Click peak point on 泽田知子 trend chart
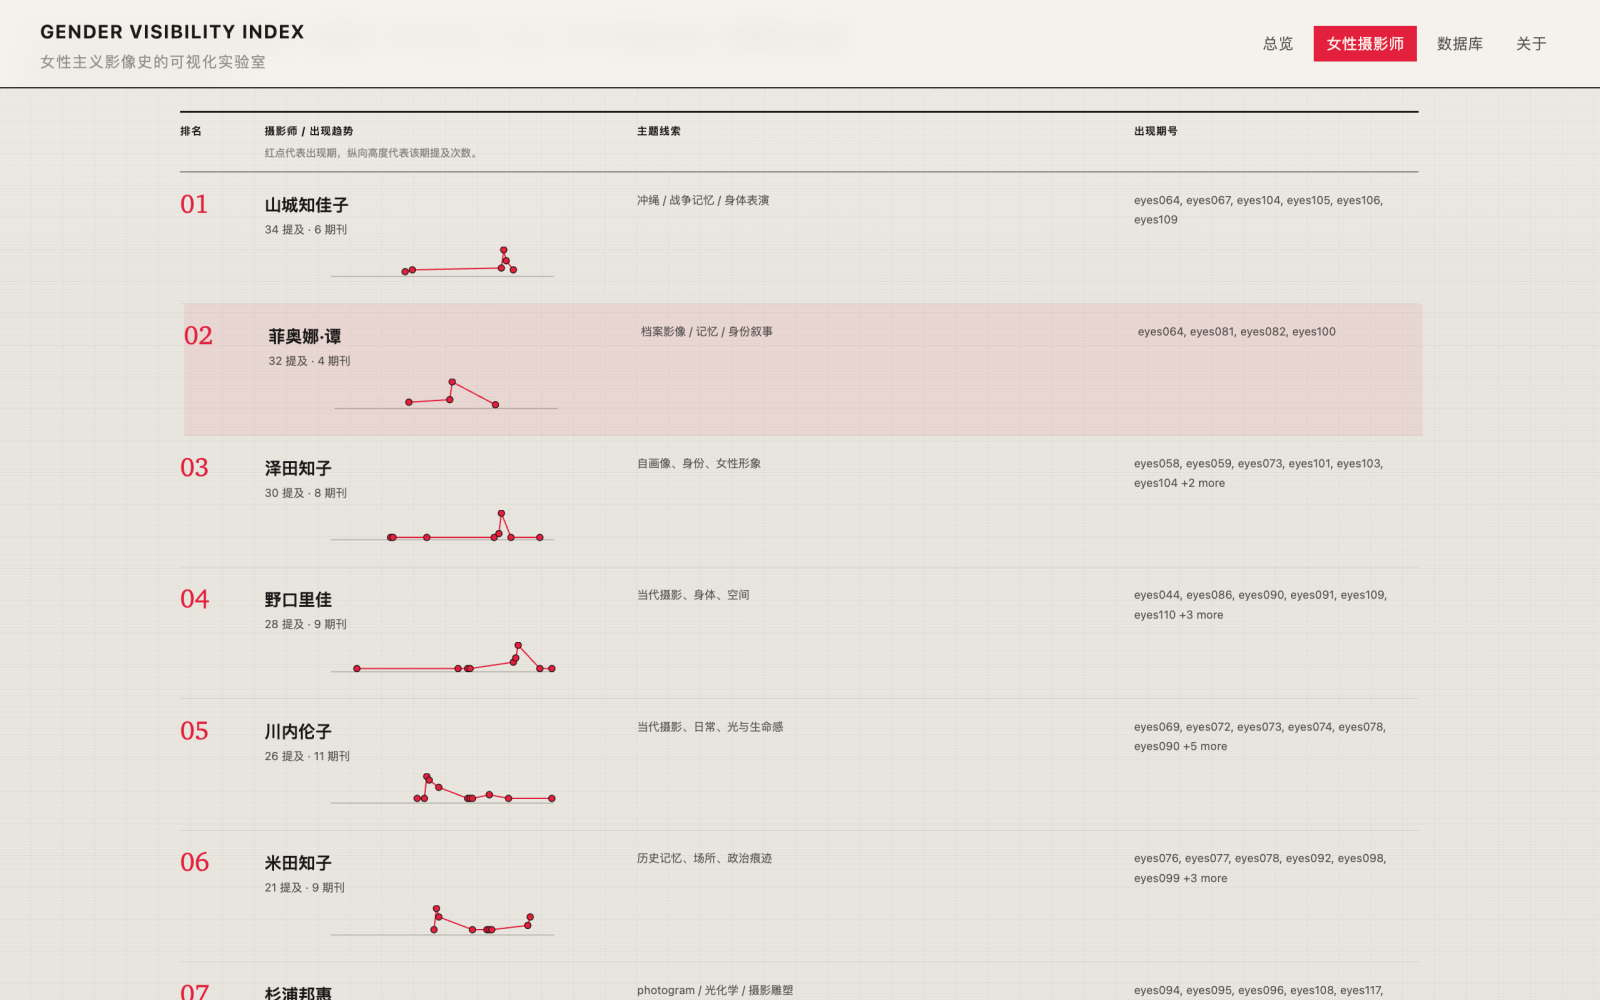This screenshot has height=1000, width=1600. [x=502, y=514]
